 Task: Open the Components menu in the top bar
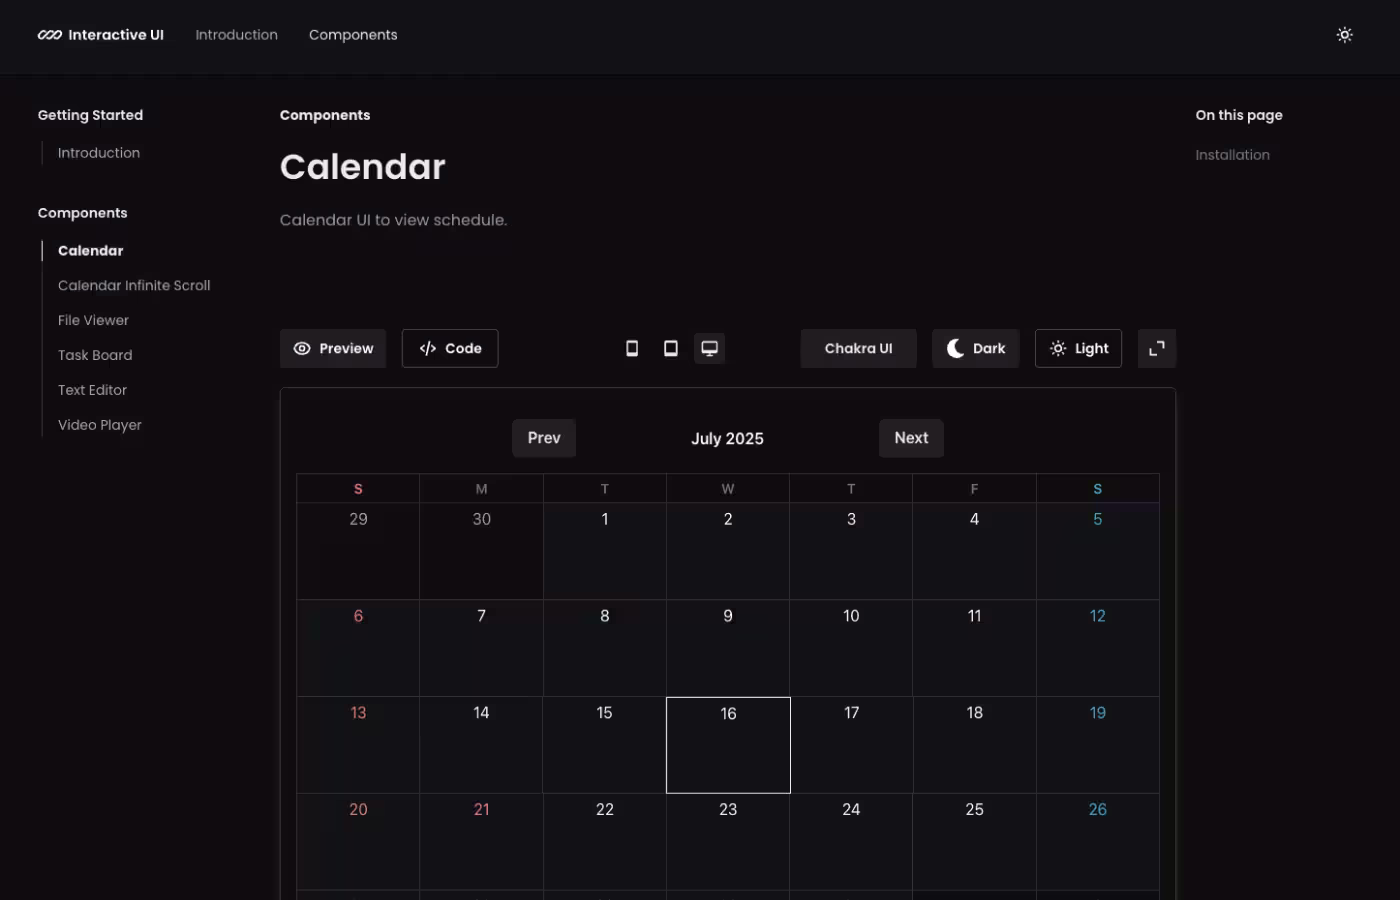[353, 34]
